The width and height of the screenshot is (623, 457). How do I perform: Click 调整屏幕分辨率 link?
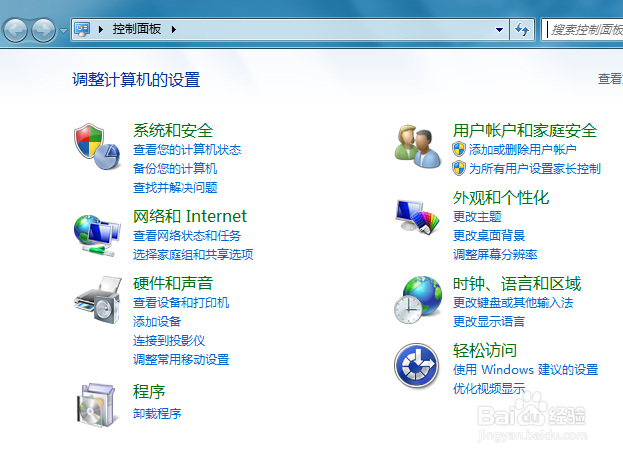tap(495, 254)
